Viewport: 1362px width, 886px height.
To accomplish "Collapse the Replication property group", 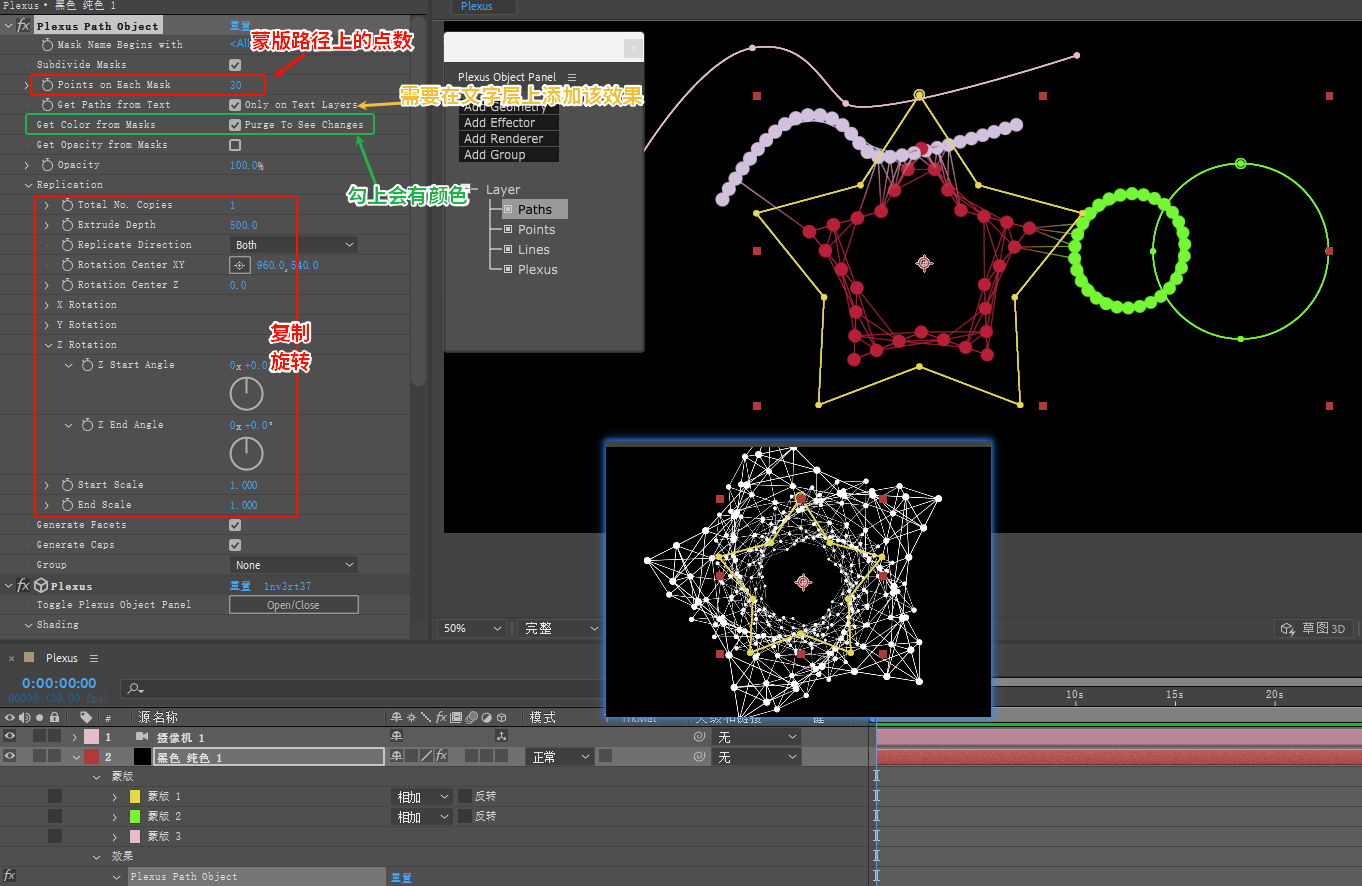I will [28, 185].
